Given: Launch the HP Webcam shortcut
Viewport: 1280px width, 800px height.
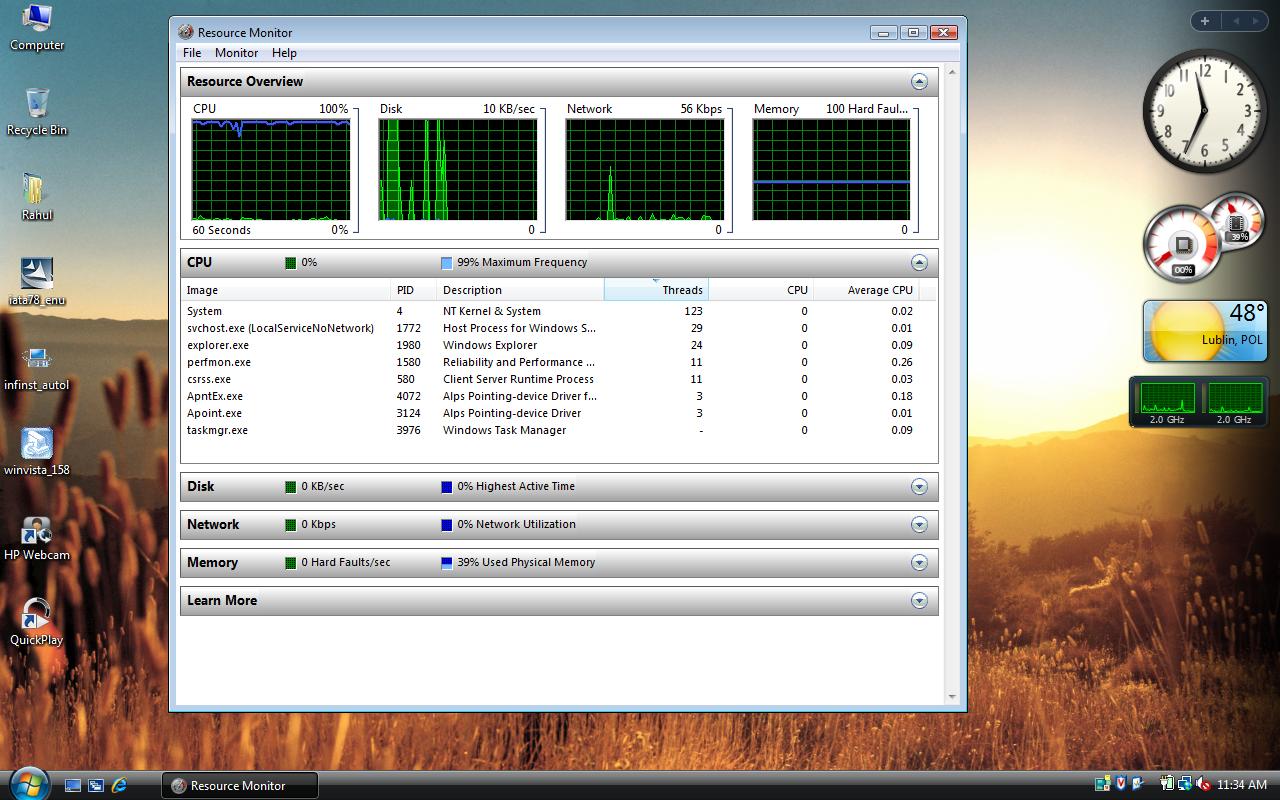Looking at the screenshot, I should tap(37, 537).
